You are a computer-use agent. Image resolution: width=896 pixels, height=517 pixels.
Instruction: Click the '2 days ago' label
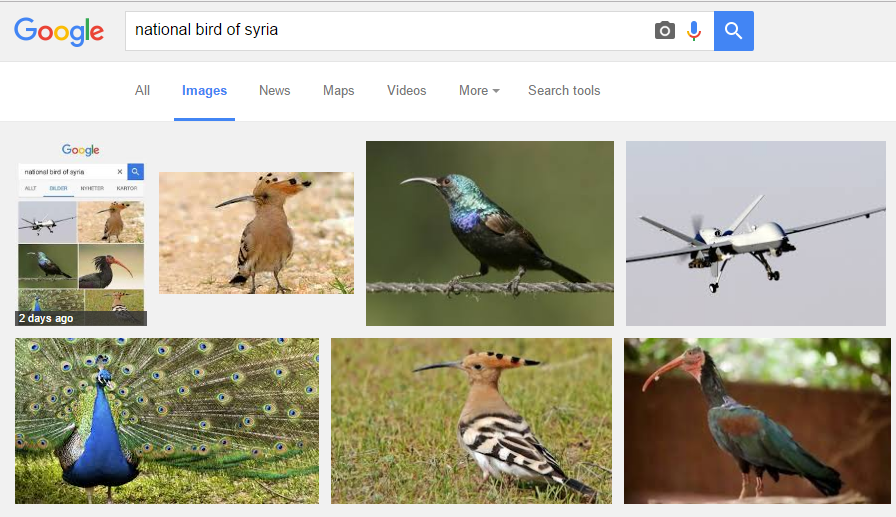[x=45, y=318]
